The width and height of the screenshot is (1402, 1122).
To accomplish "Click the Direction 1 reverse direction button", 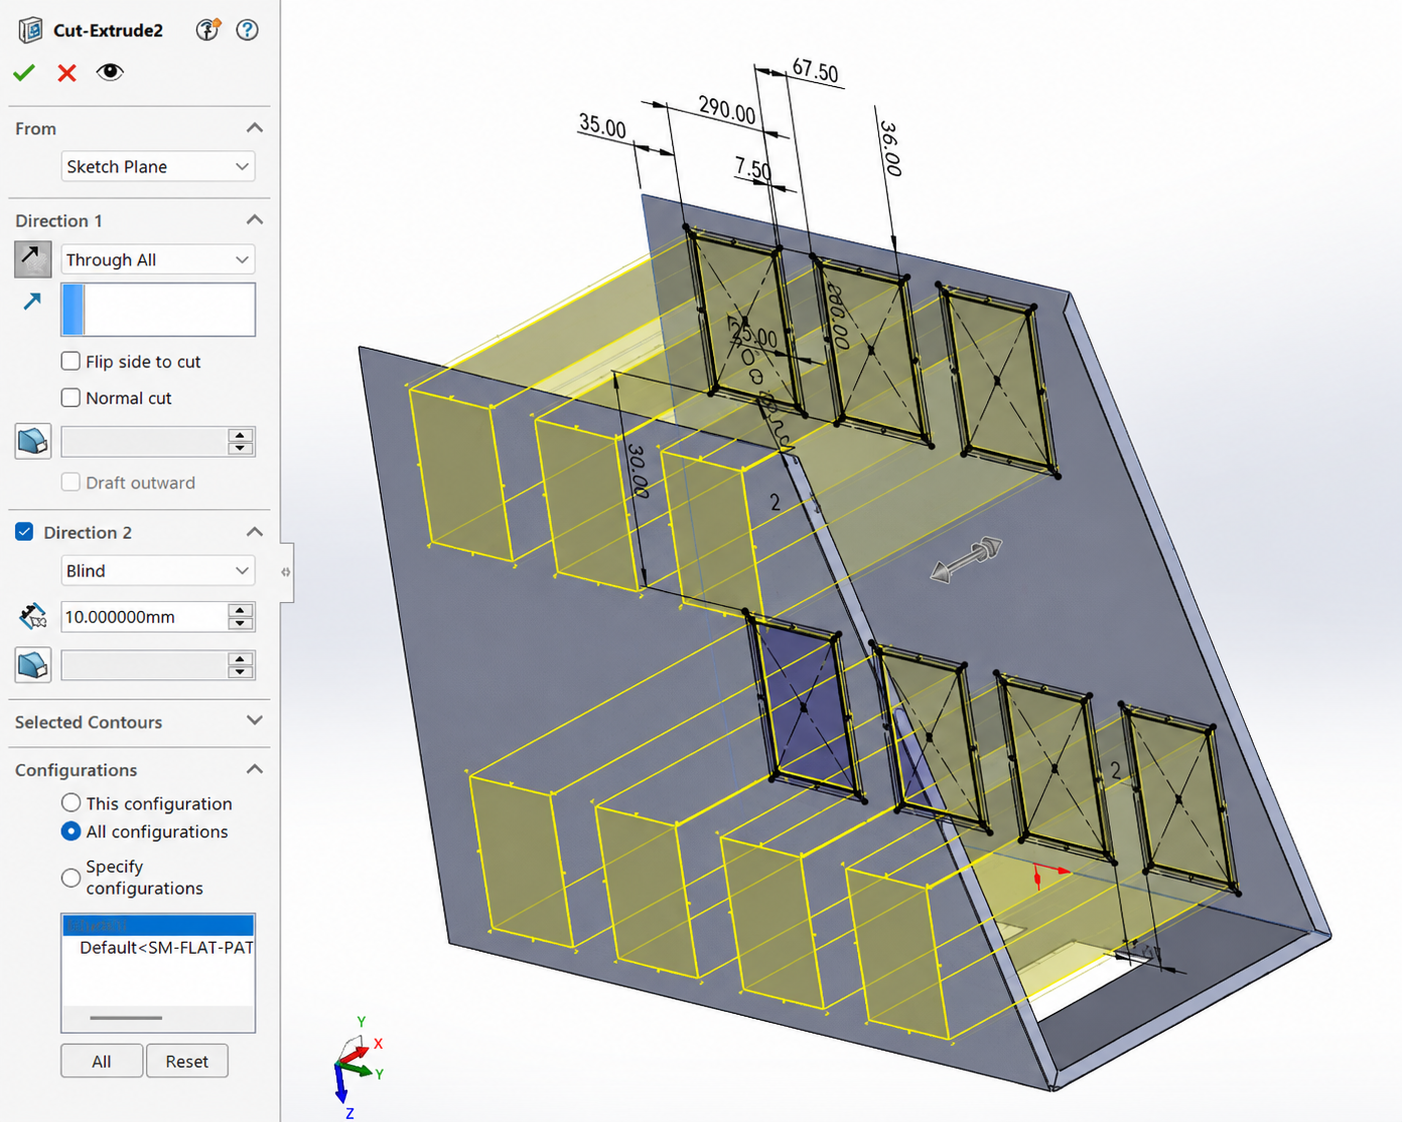I will tap(33, 259).
